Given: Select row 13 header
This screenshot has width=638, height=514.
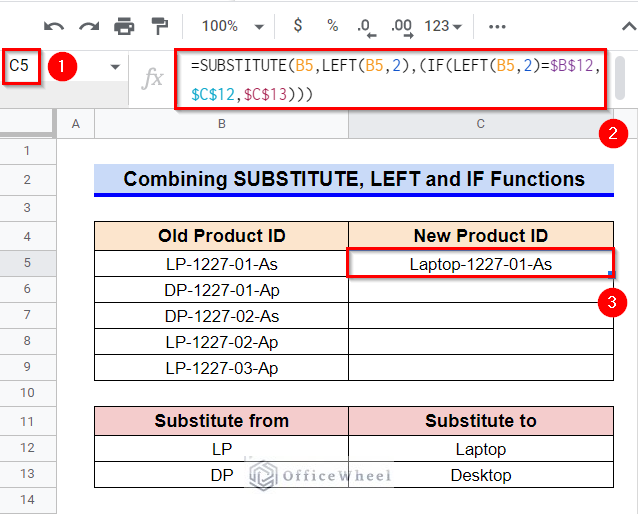Looking at the screenshot, I should click(27, 474).
